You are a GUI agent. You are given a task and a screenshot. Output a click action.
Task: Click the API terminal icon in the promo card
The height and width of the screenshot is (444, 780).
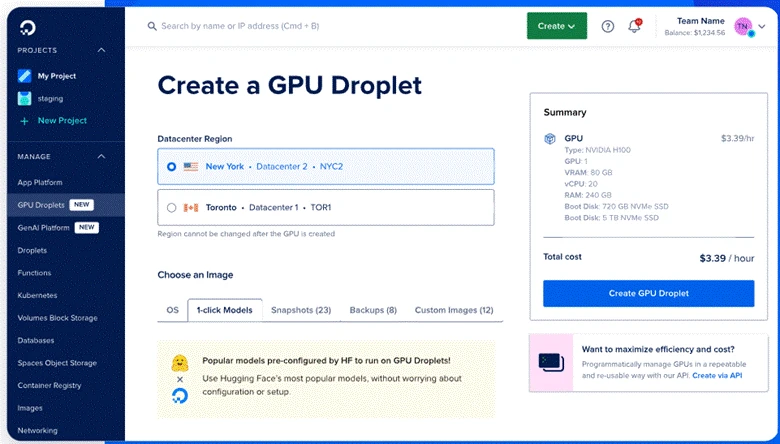click(x=551, y=362)
